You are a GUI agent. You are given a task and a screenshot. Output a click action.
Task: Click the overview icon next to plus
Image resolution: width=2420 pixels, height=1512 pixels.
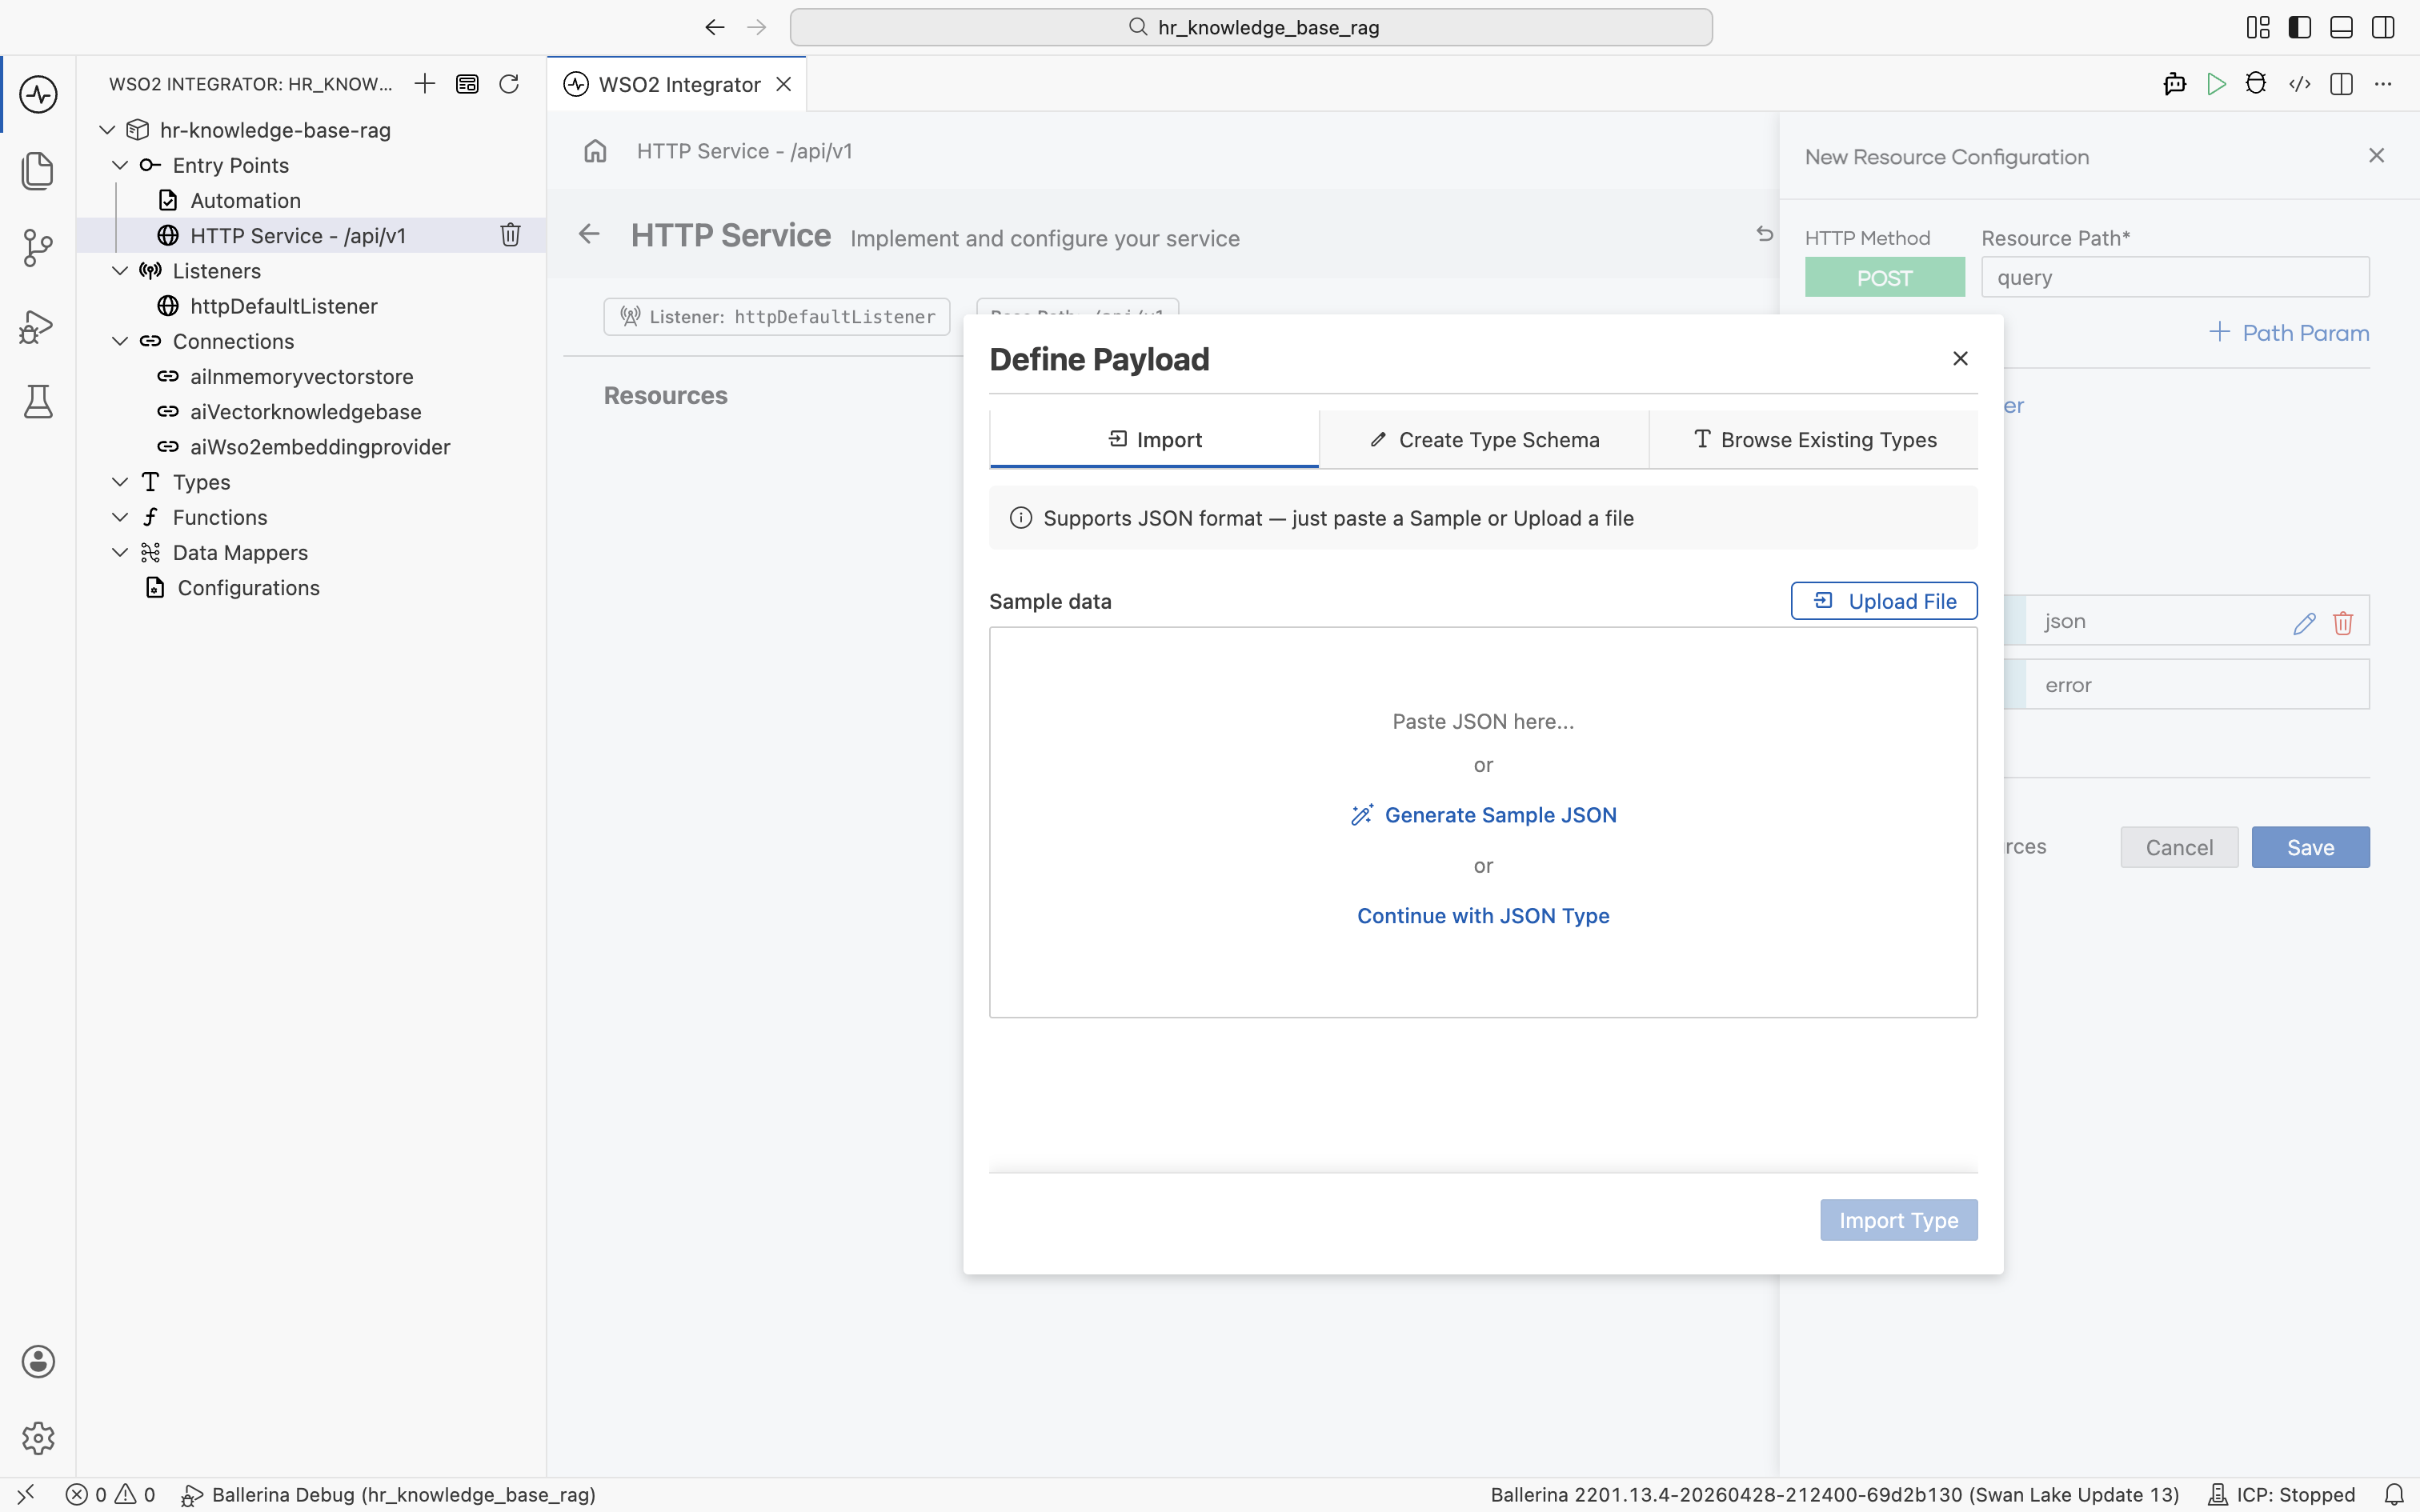(467, 84)
